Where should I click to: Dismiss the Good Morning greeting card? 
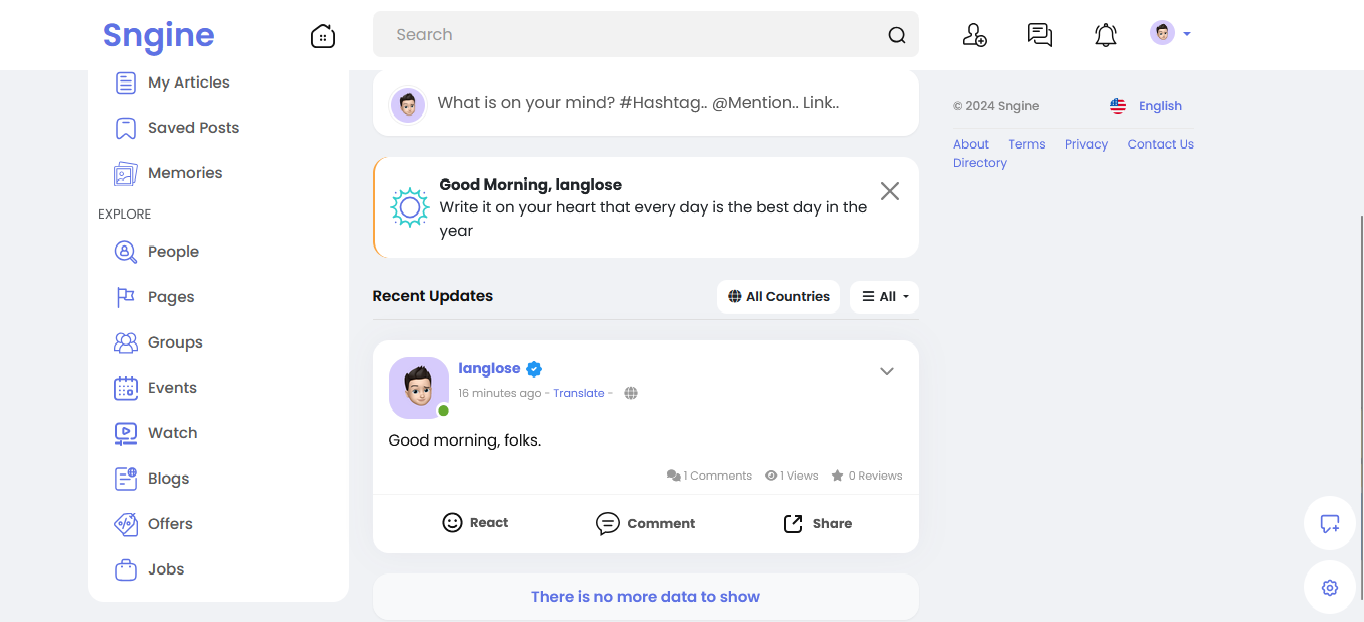coord(889,191)
